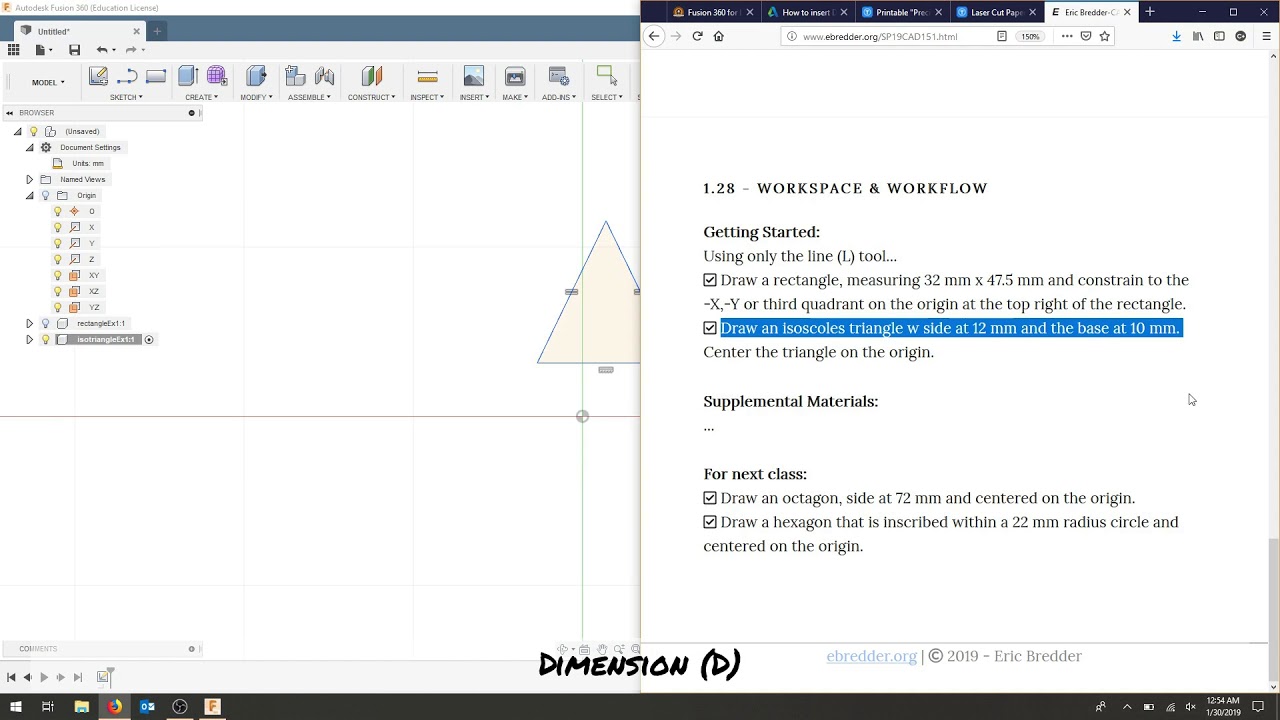Open the ebredder.org footer link
1280x720 pixels.
coord(871,656)
